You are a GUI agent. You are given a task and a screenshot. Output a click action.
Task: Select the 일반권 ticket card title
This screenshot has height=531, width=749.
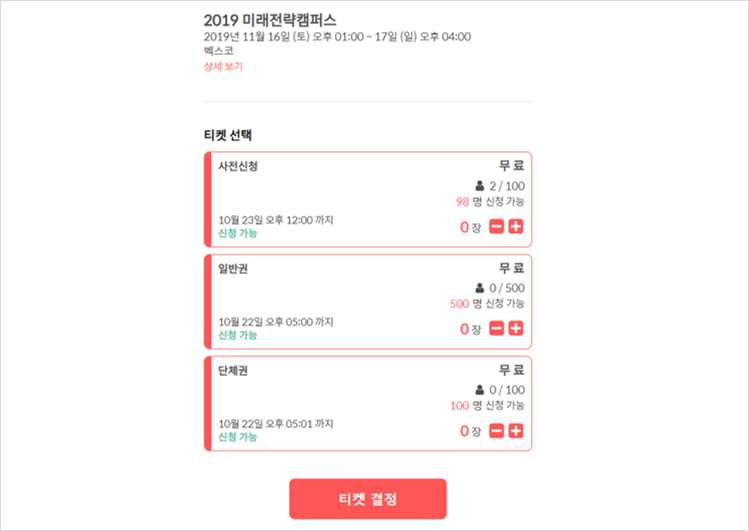coord(233,268)
